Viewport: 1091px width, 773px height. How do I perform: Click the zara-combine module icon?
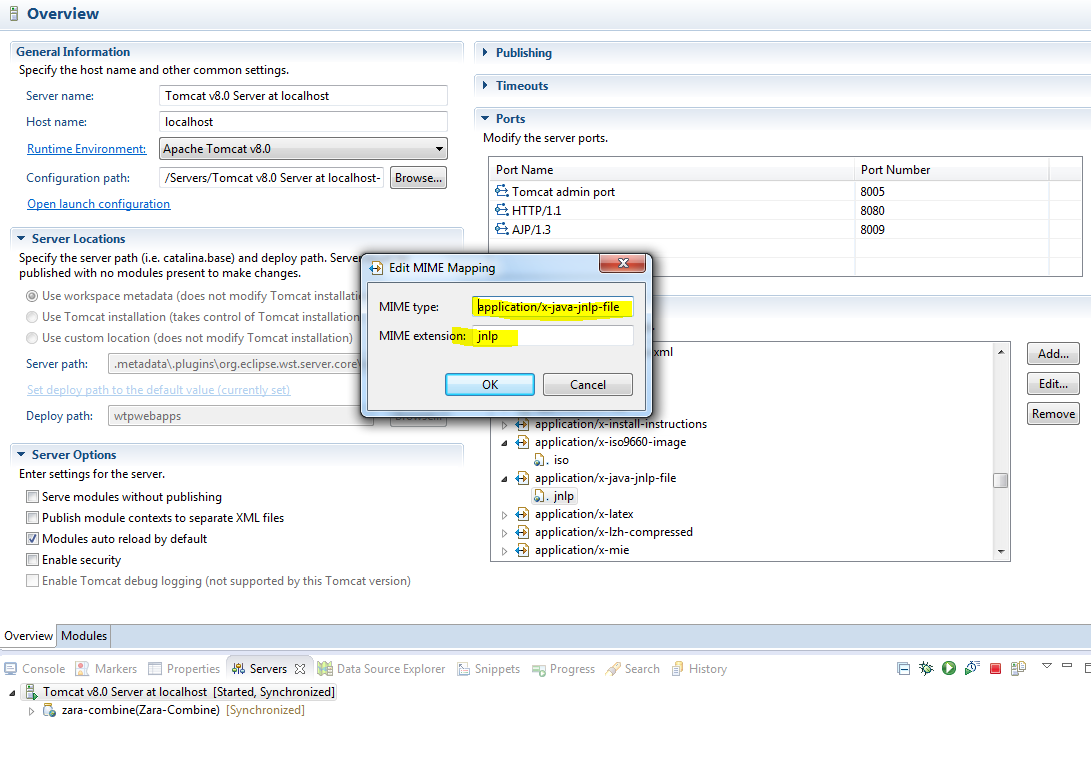point(49,710)
